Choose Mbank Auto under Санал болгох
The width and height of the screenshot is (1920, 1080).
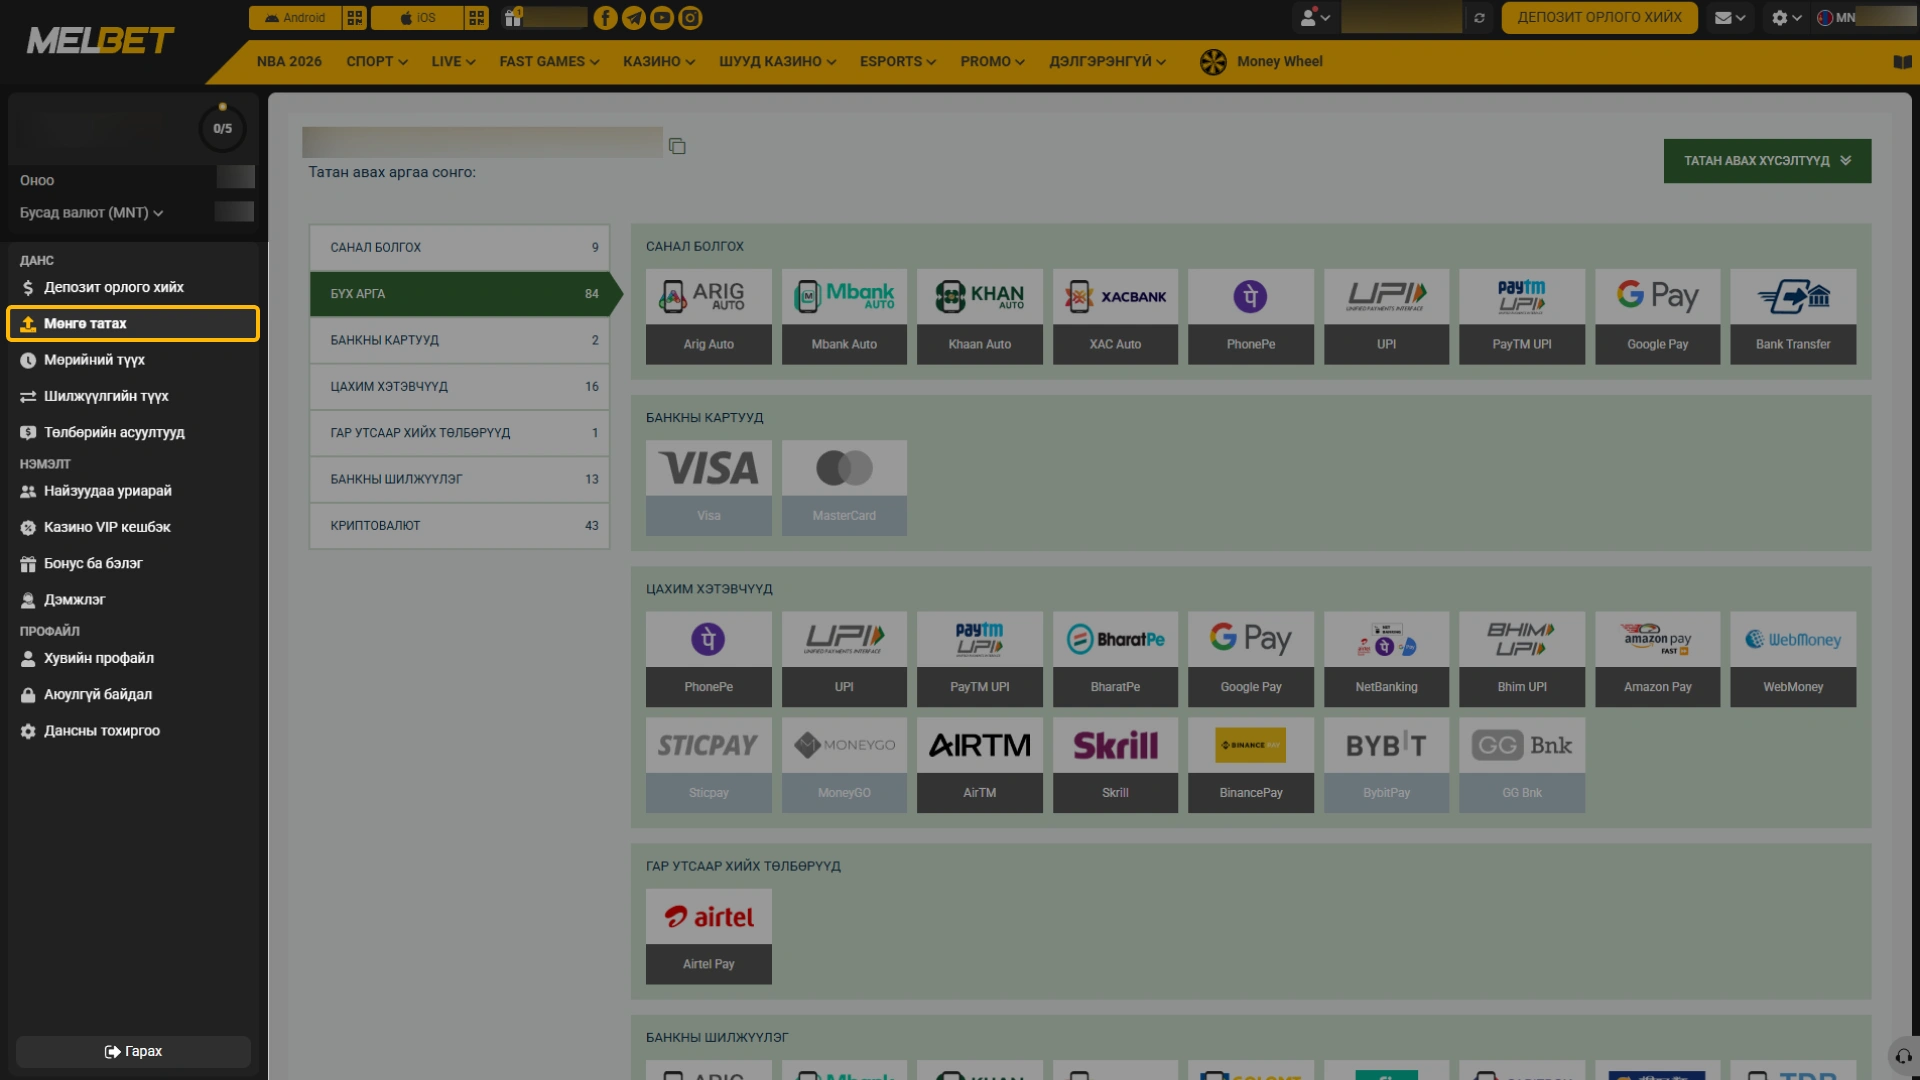tap(844, 316)
